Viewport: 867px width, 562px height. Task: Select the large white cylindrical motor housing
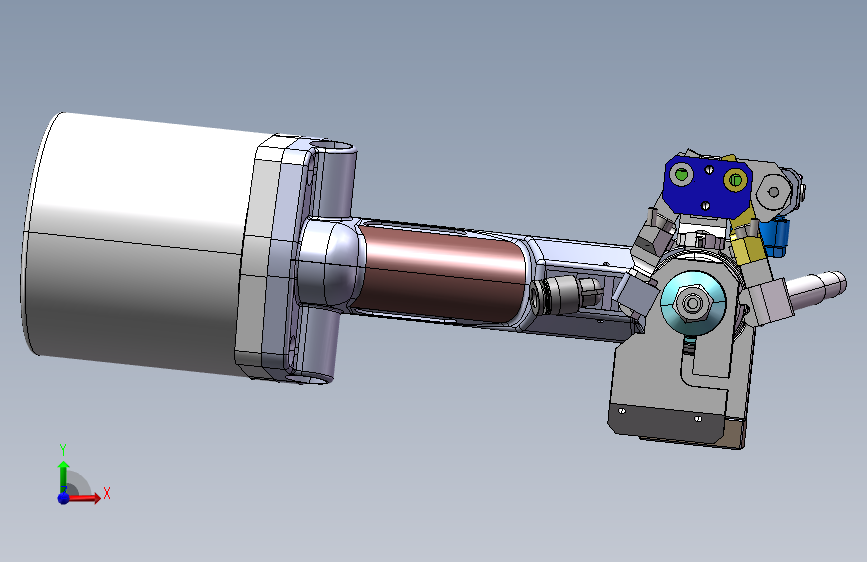tap(138, 243)
